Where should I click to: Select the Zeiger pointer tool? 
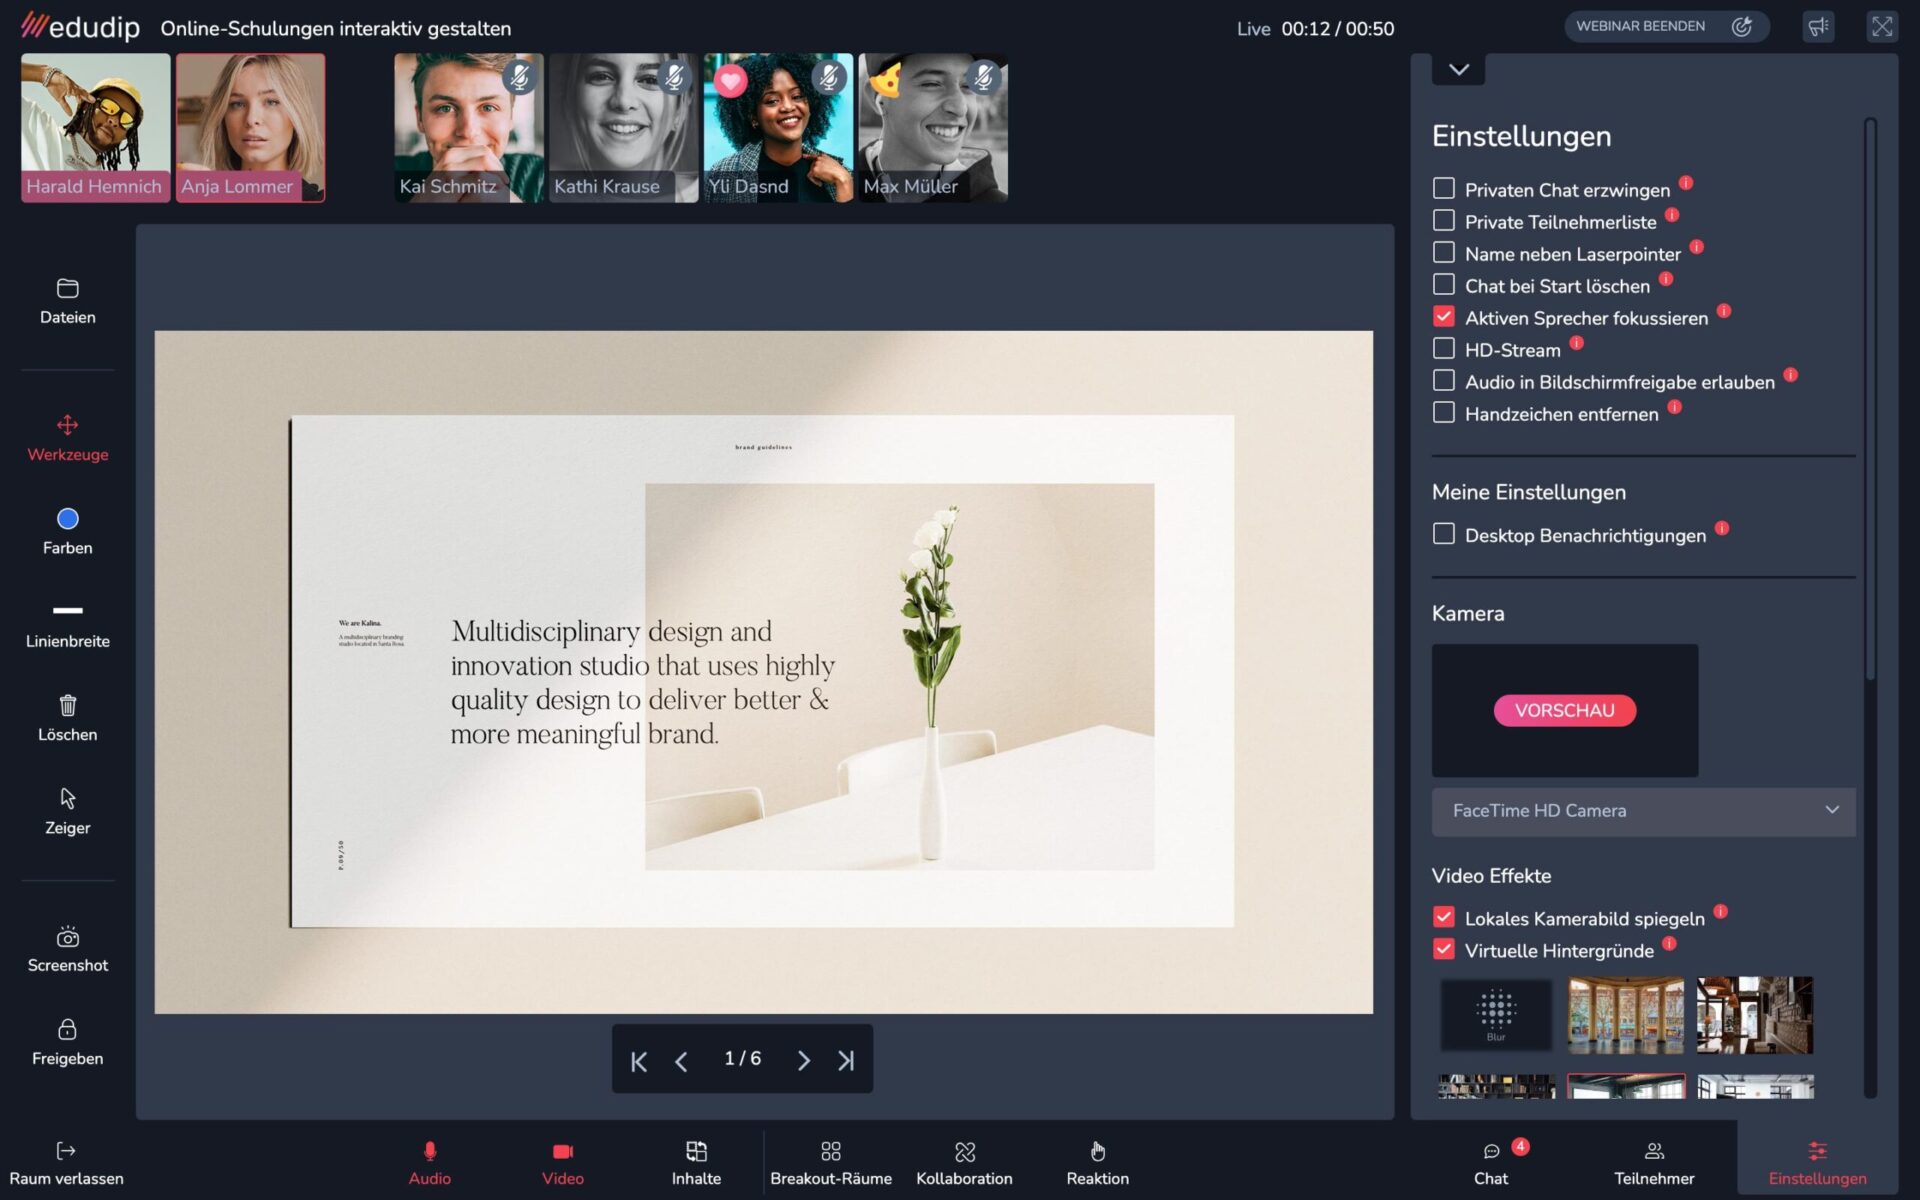(67, 799)
